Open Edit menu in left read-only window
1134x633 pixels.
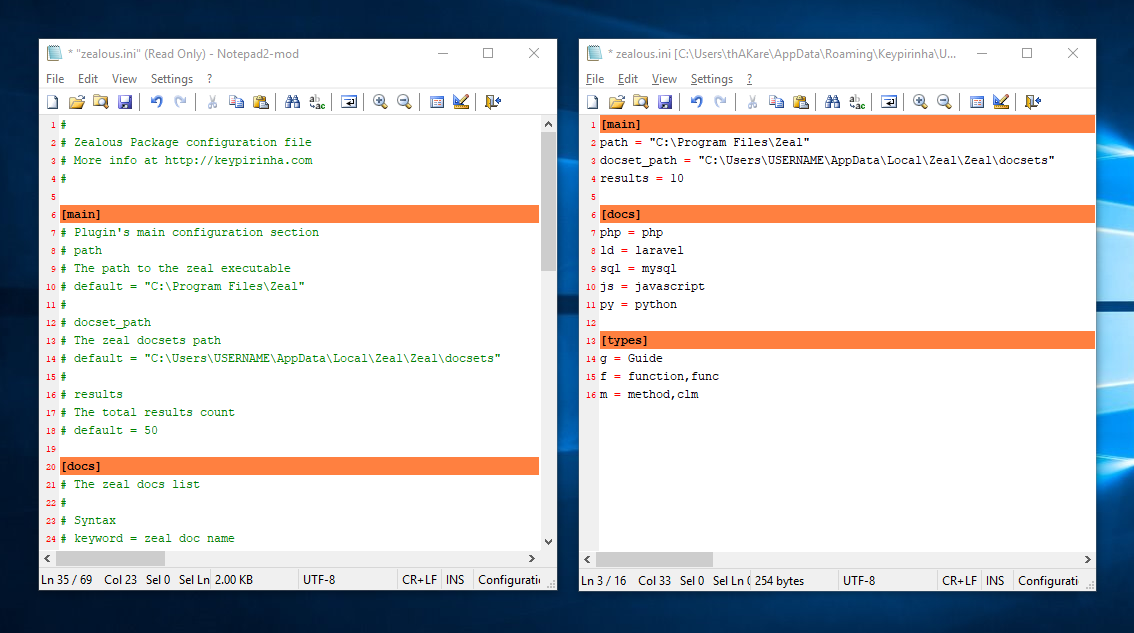[88, 79]
